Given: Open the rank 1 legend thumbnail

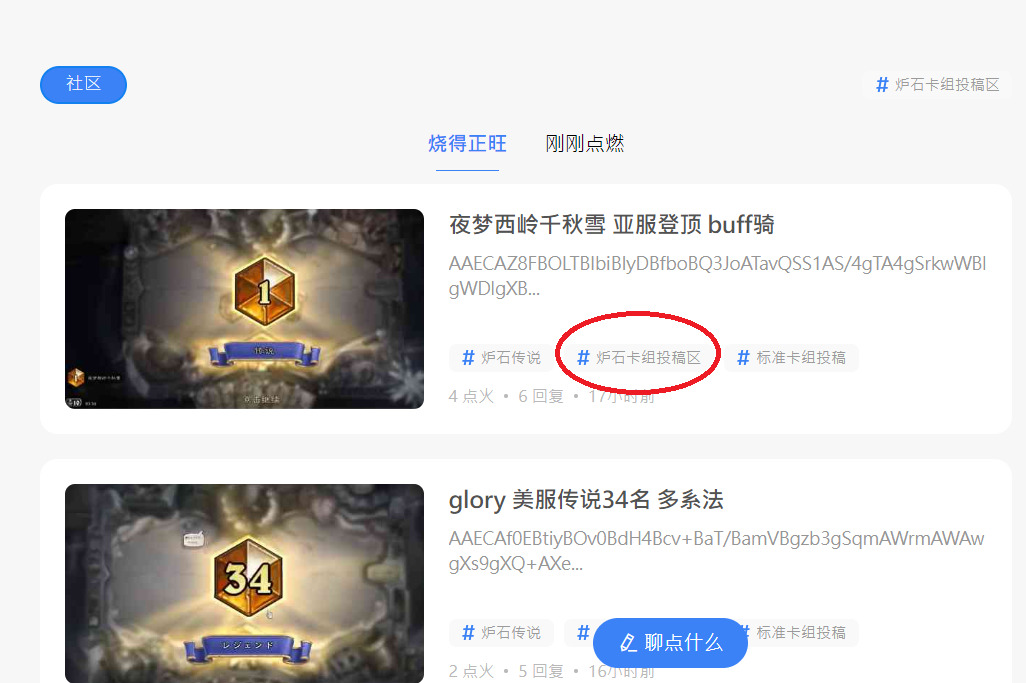Looking at the screenshot, I should (245, 309).
